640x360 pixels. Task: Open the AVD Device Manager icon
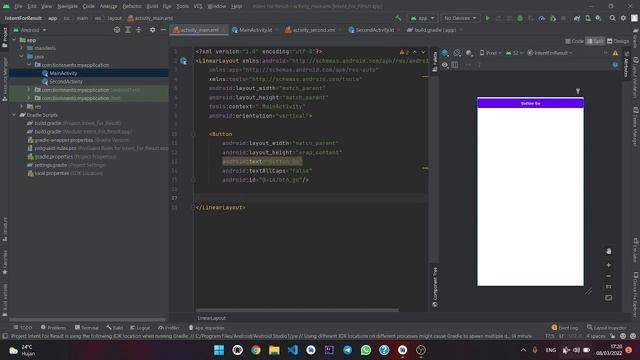588,18
